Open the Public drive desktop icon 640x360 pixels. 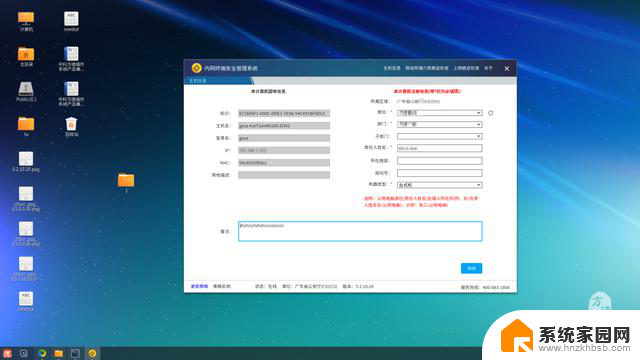point(26,91)
